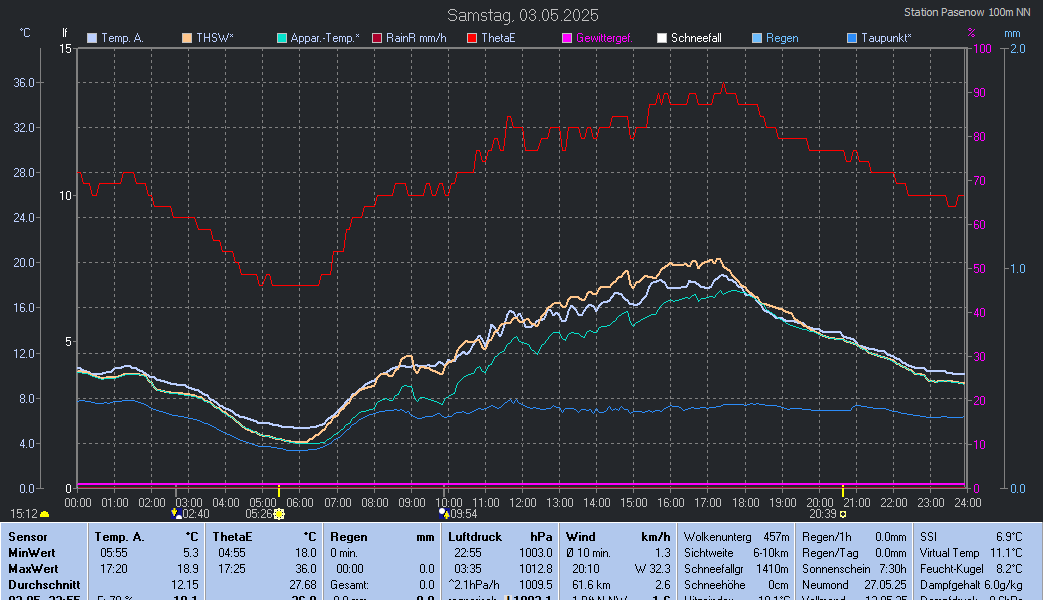This screenshot has height=600, width=1043.
Task: Click the Temp. A. average value '12.15'
Action: coord(185,585)
